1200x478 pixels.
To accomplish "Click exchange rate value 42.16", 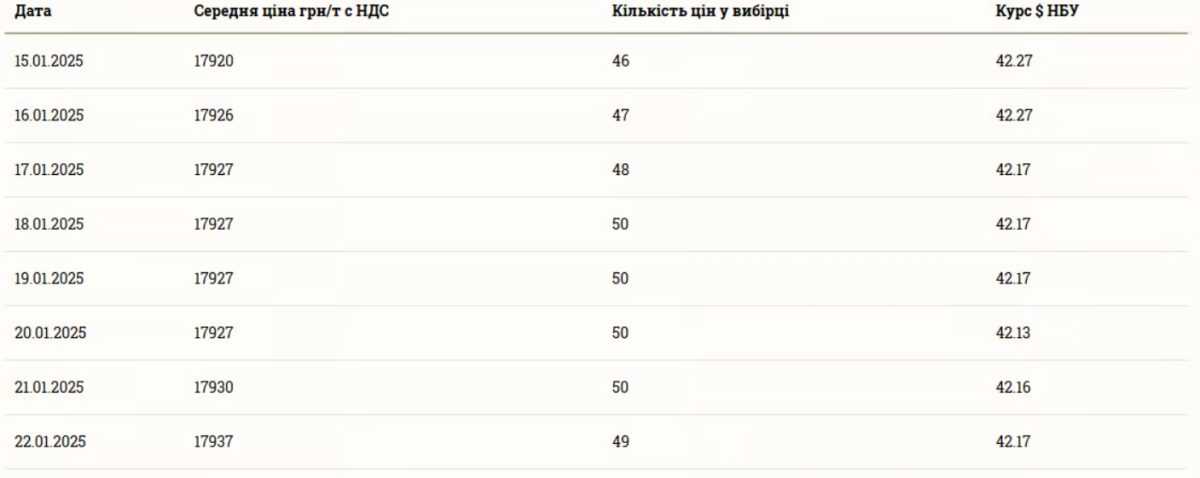I will (x=1013, y=387).
